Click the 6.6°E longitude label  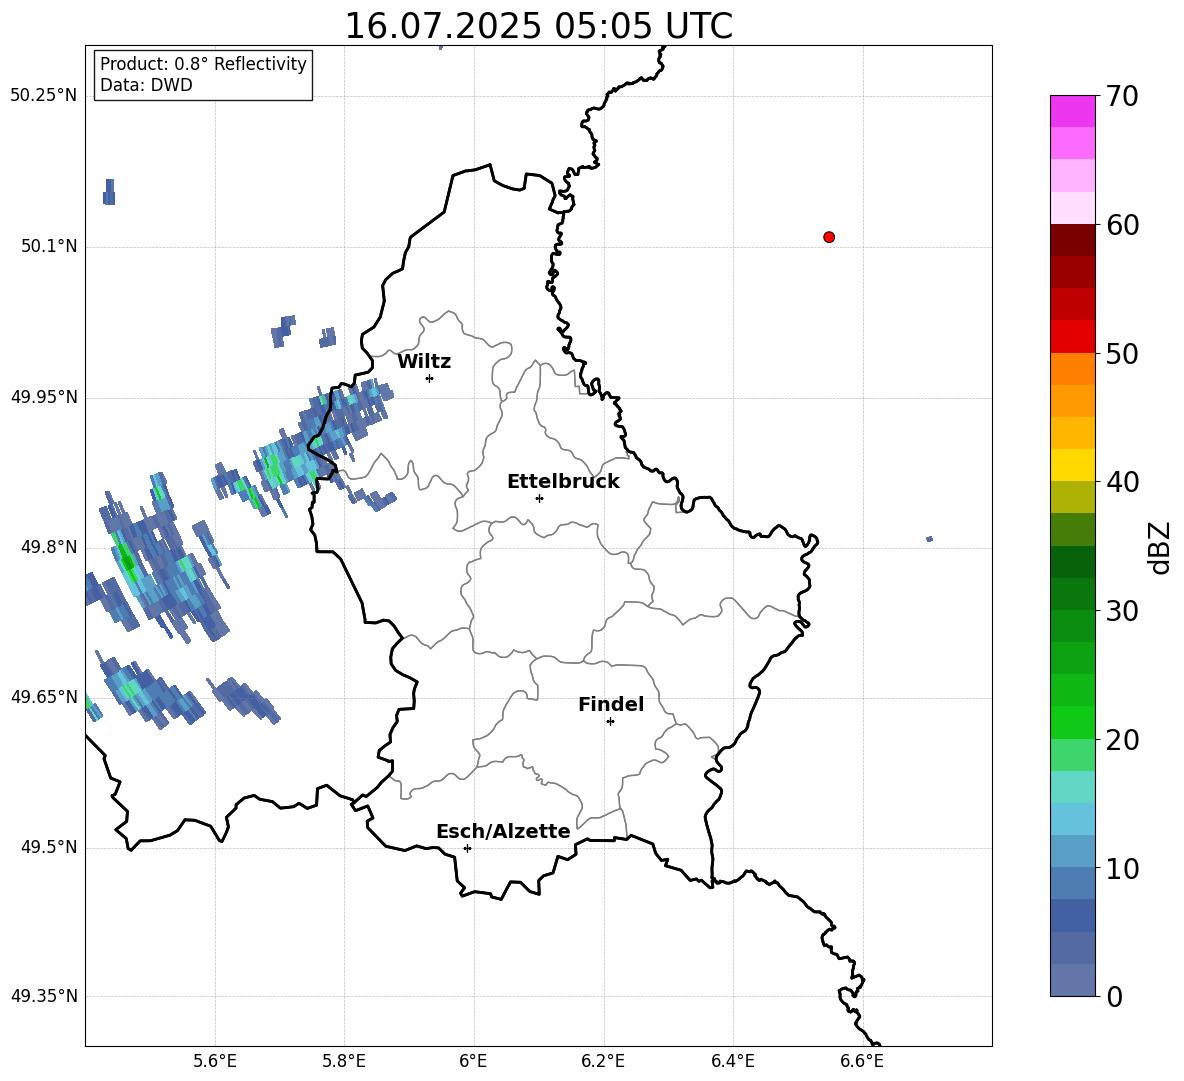[x=862, y=1061]
